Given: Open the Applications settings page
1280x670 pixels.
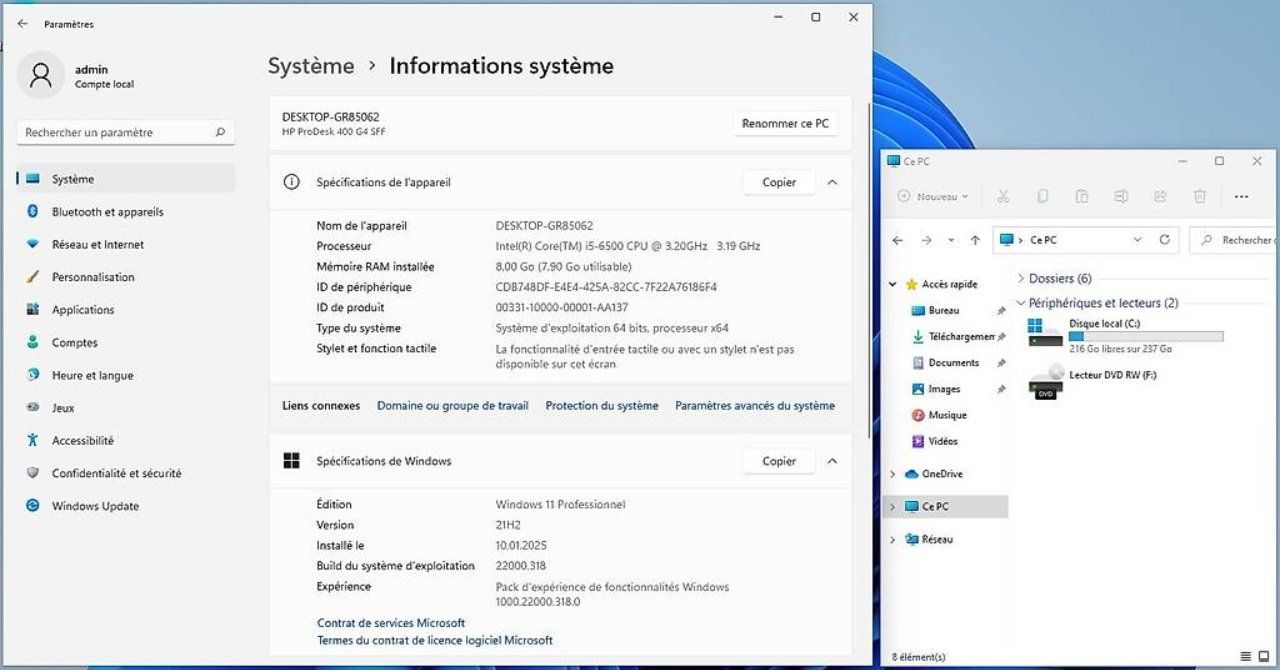Looking at the screenshot, I should (126, 310).
